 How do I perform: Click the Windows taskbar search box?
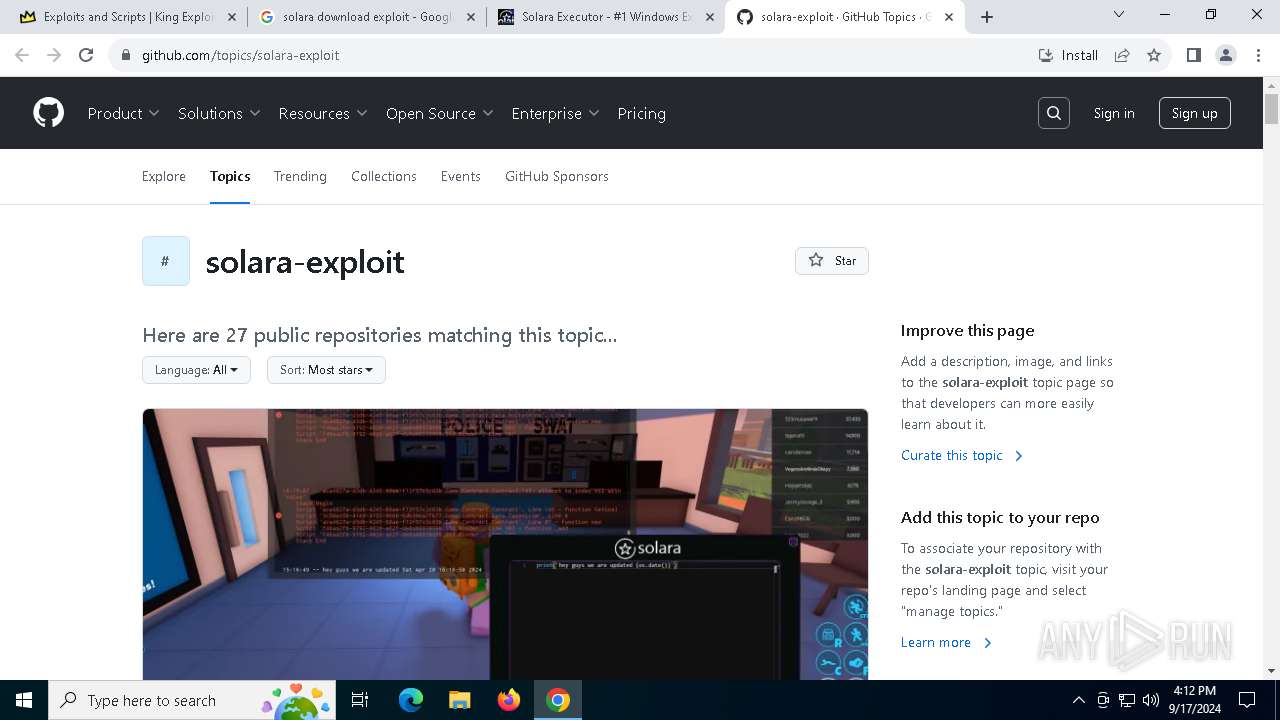[x=193, y=700]
